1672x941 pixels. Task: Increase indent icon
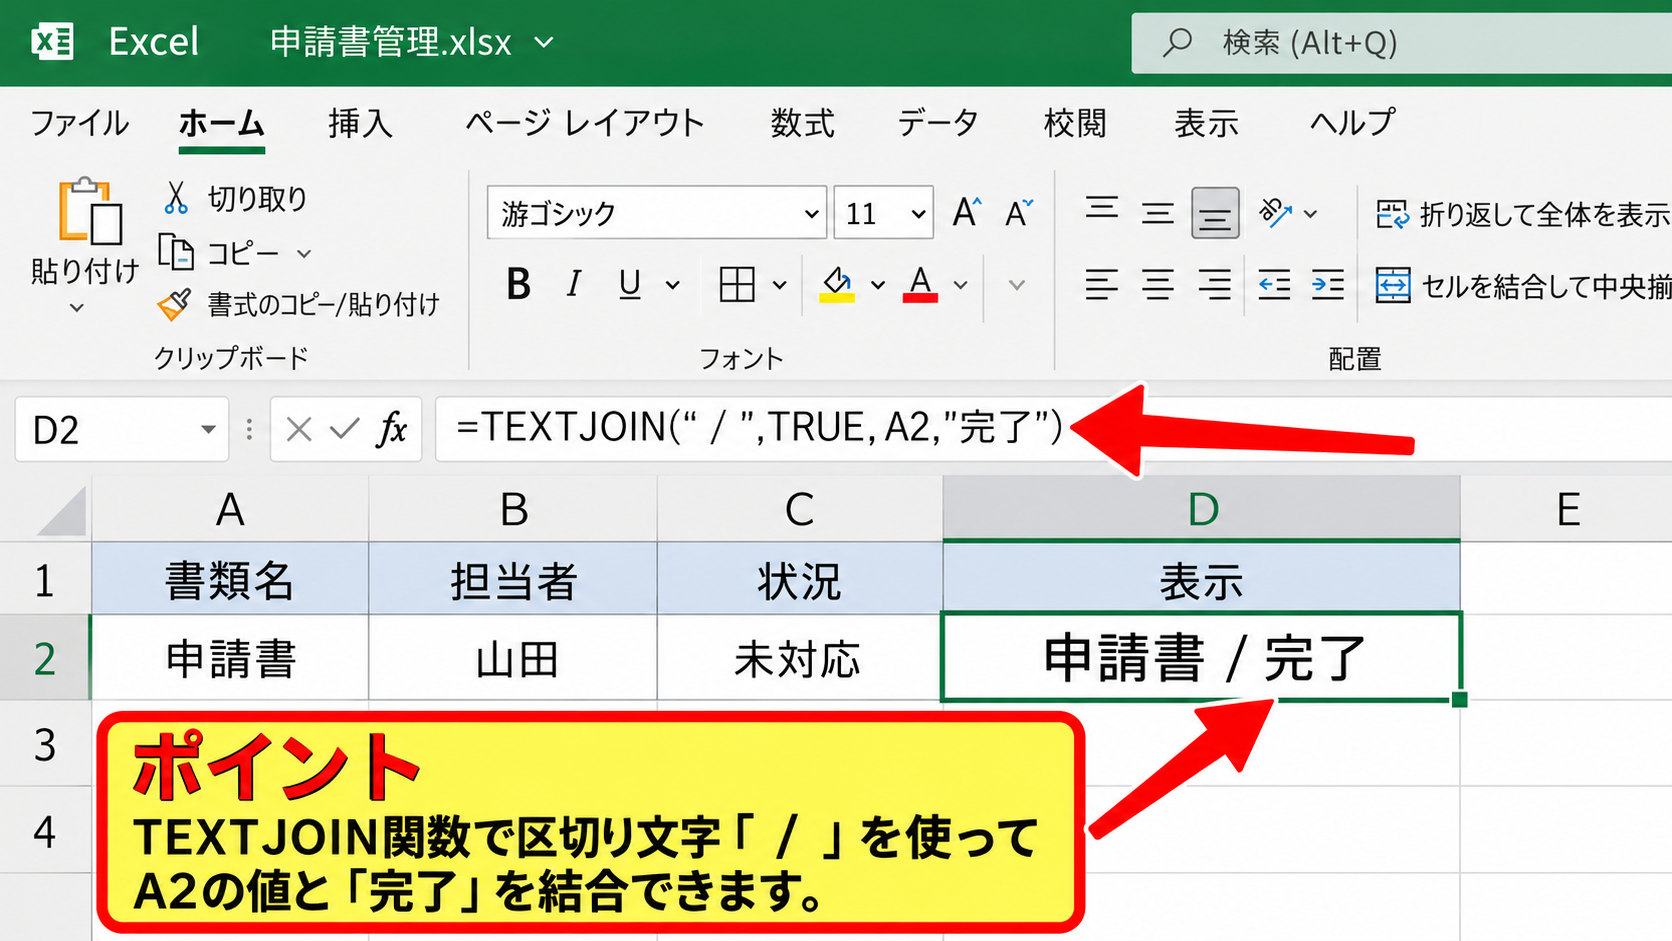click(1328, 286)
